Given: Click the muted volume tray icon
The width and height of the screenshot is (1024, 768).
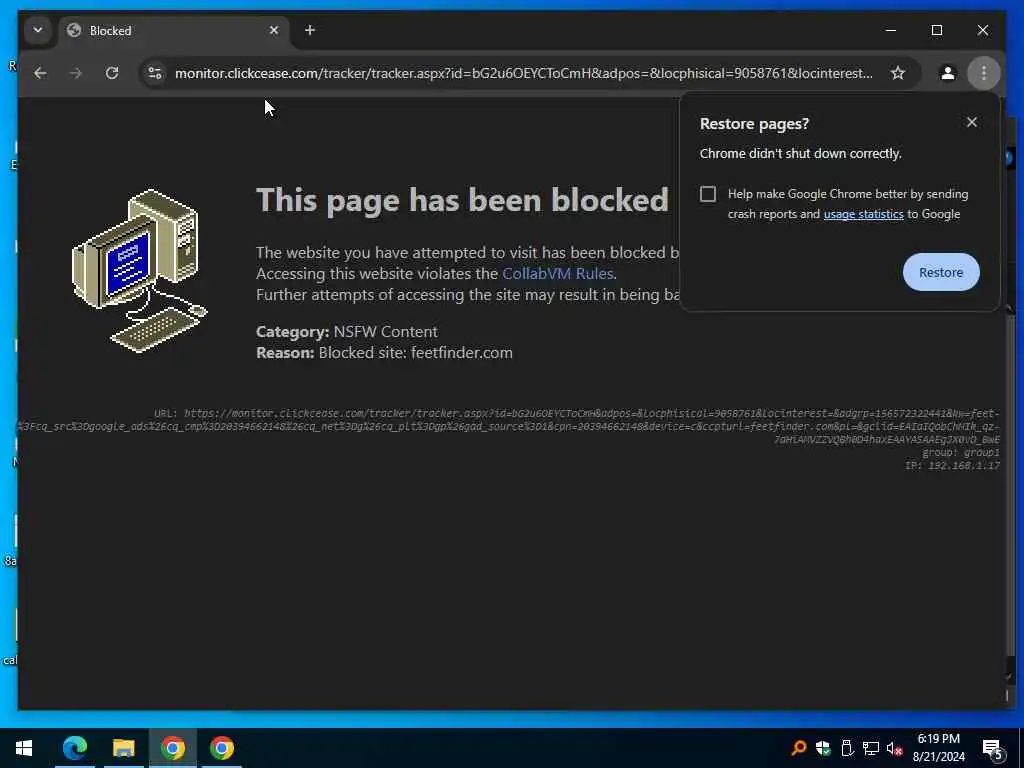Looking at the screenshot, I should click(894, 748).
